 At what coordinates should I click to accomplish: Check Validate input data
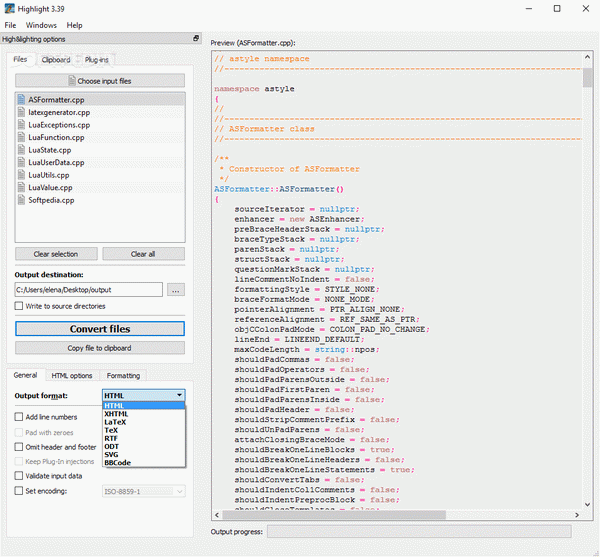(19, 476)
